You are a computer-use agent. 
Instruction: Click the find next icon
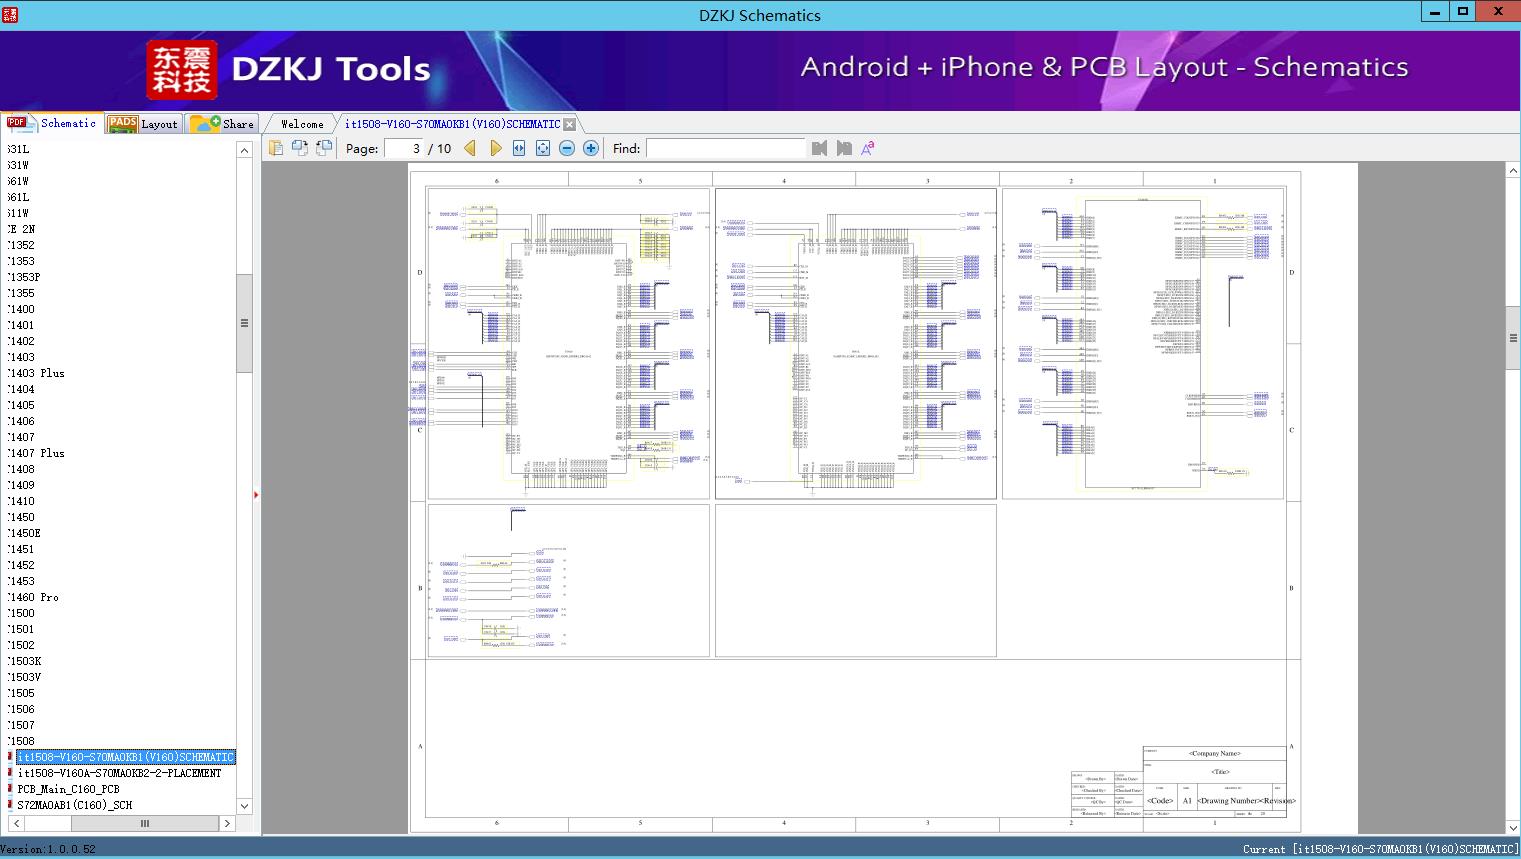pyautogui.click(x=844, y=148)
